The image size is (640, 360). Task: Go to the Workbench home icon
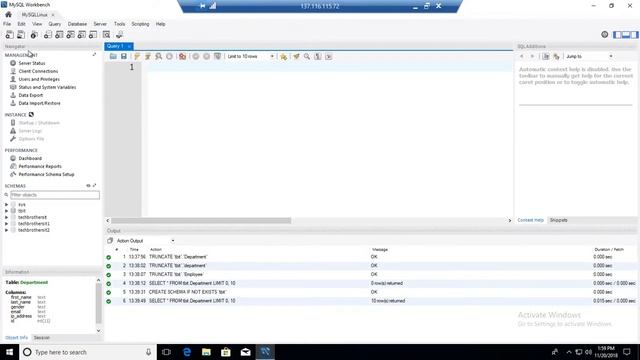point(8,14)
